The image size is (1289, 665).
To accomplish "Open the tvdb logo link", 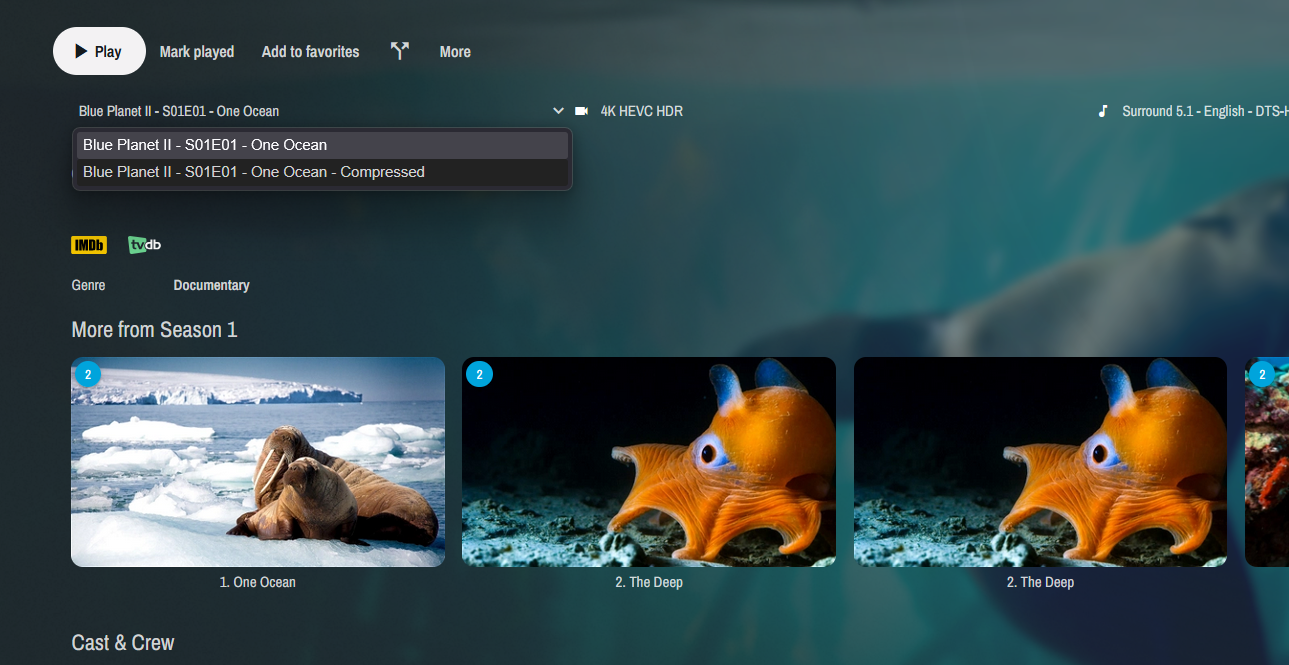I will [x=145, y=245].
